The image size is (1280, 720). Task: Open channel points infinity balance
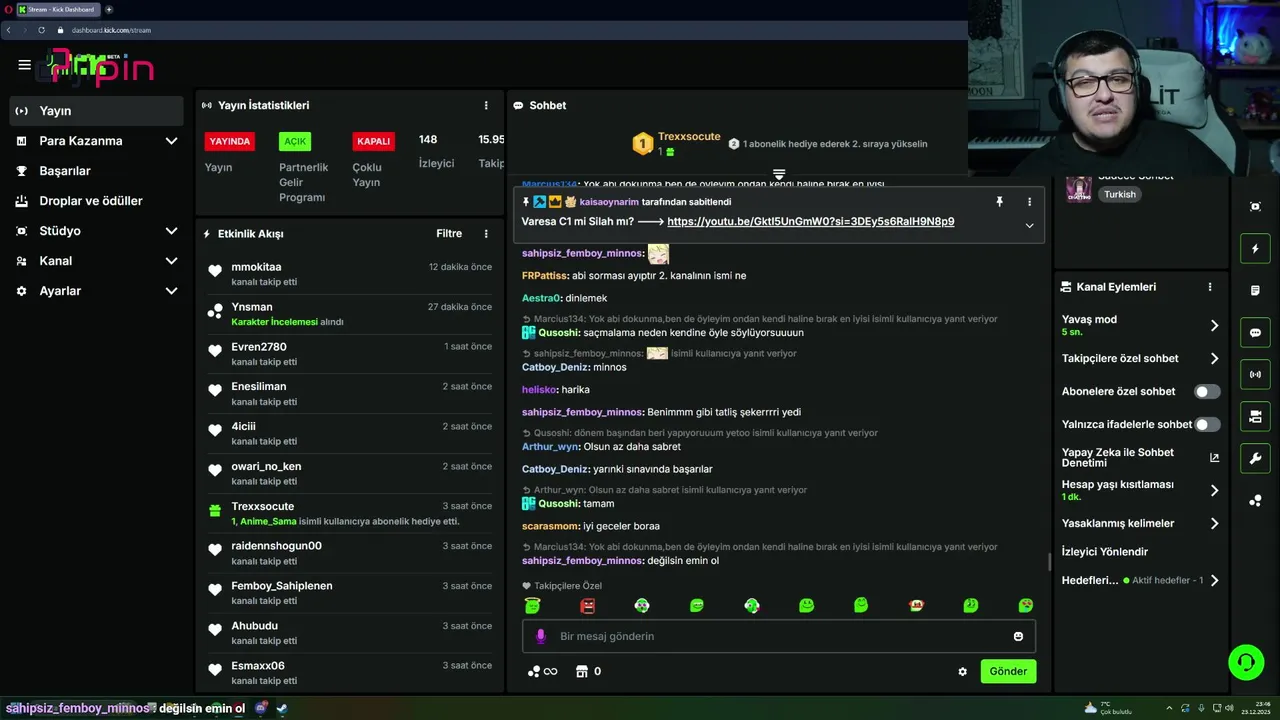tap(543, 672)
